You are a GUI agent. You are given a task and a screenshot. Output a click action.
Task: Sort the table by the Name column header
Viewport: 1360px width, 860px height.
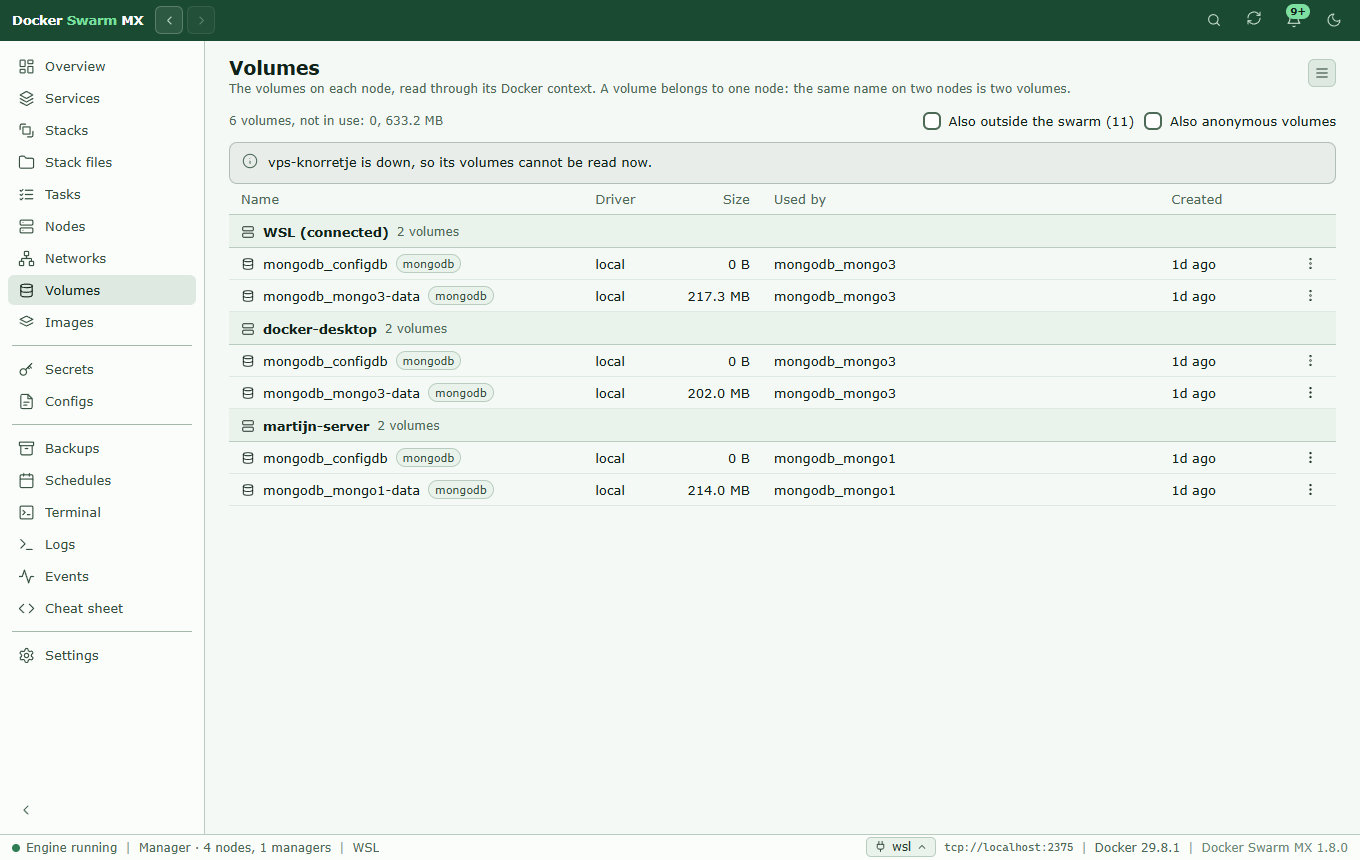coord(260,199)
